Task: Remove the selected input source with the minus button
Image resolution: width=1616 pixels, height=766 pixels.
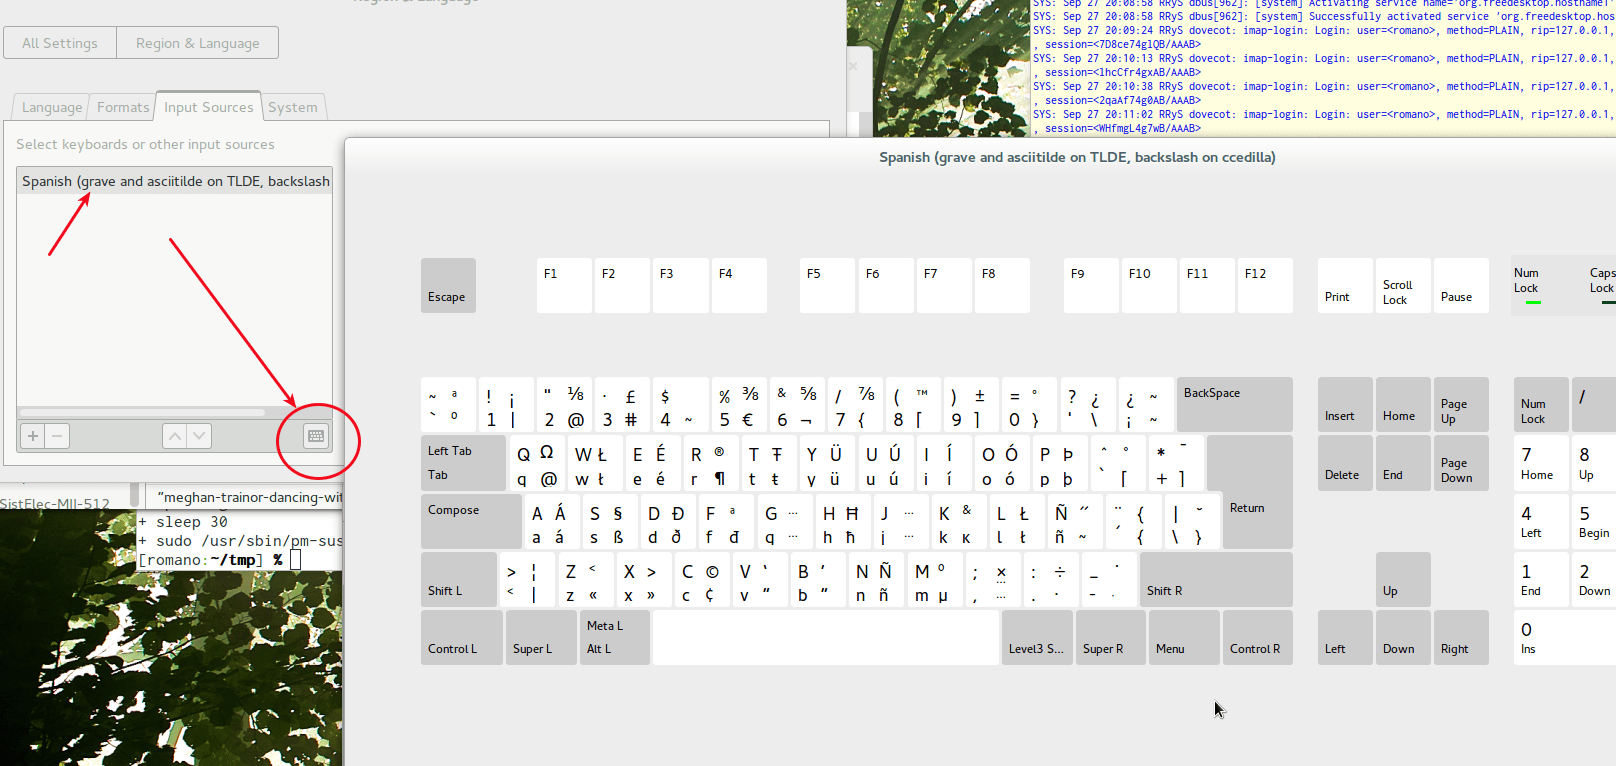Action: [x=58, y=436]
